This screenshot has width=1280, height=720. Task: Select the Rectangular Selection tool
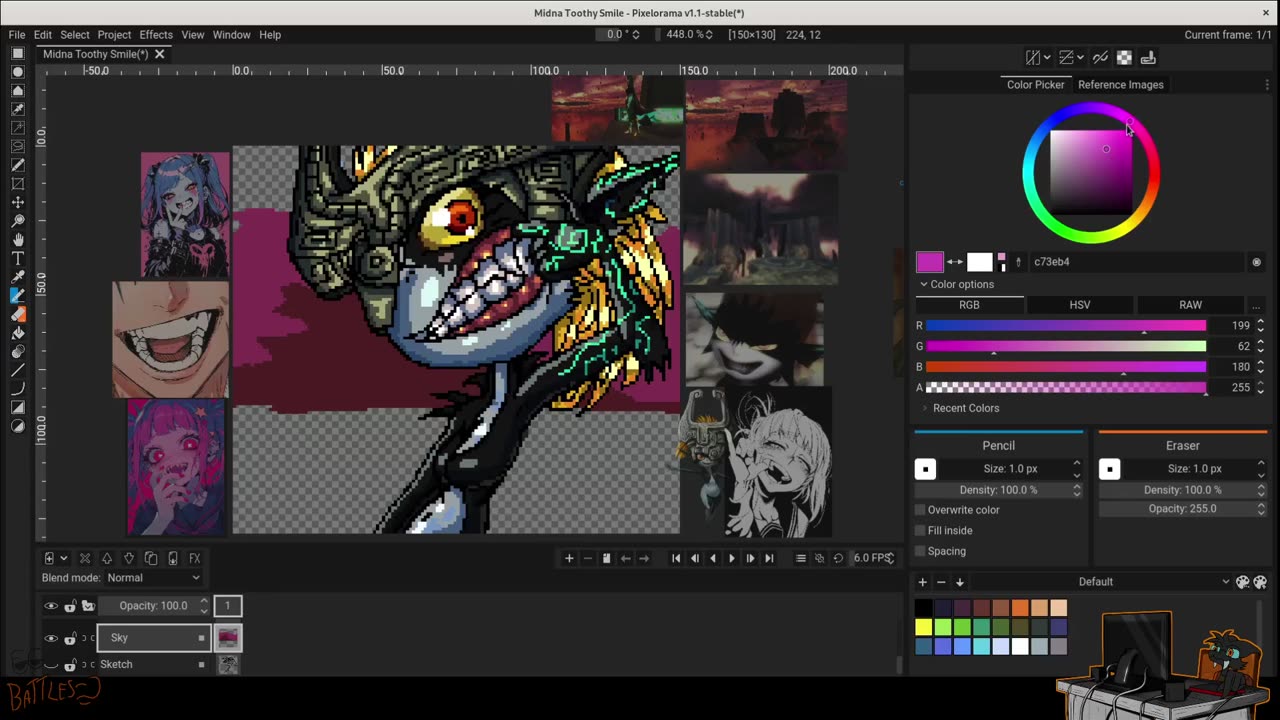tap(18, 53)
